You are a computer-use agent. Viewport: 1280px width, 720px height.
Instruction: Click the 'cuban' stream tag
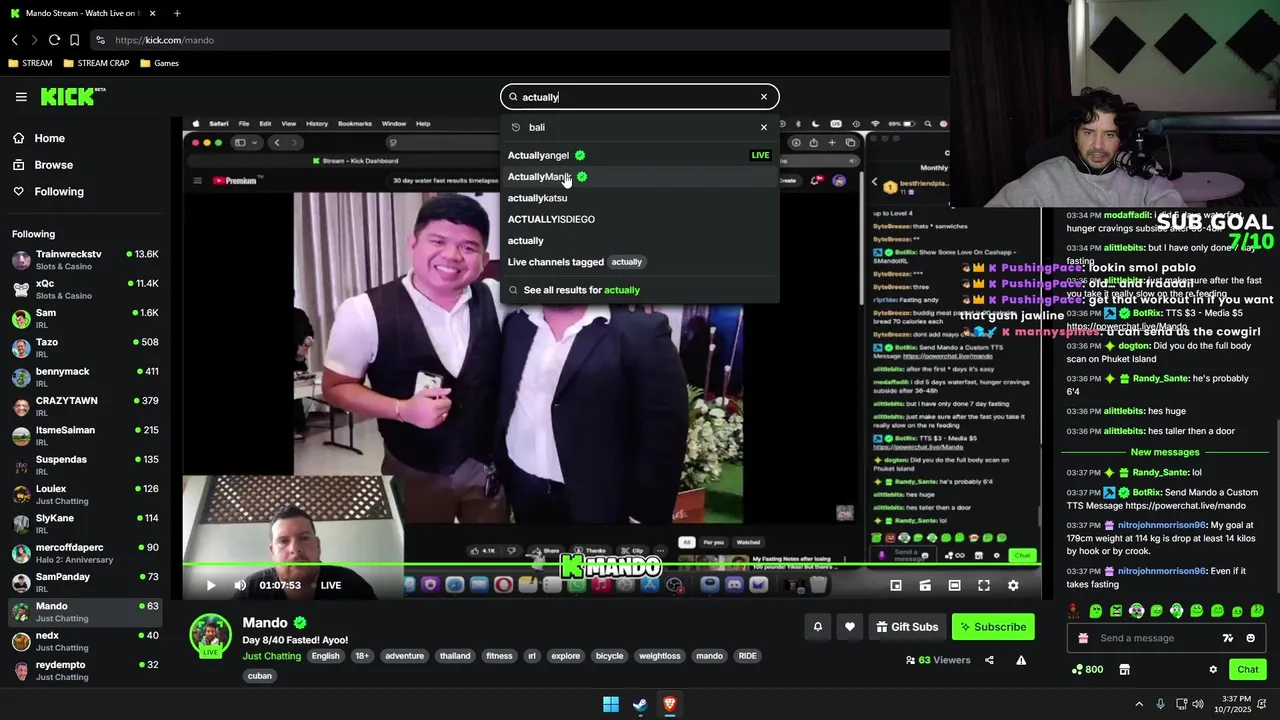(x=260, y=676)
